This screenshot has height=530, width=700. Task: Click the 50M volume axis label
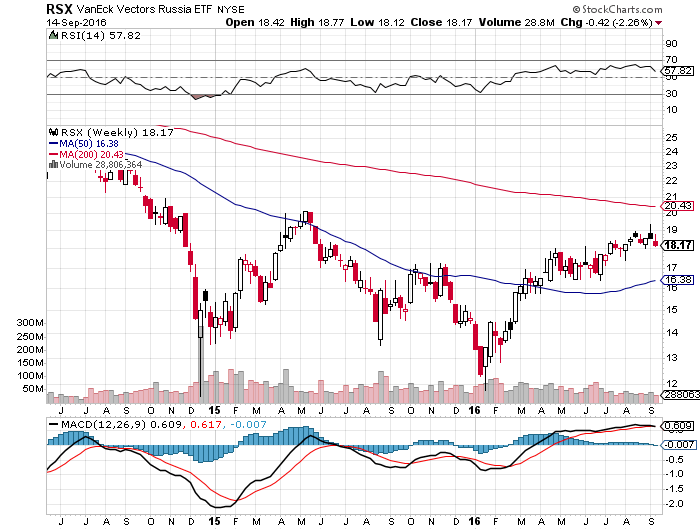(33, 389)
